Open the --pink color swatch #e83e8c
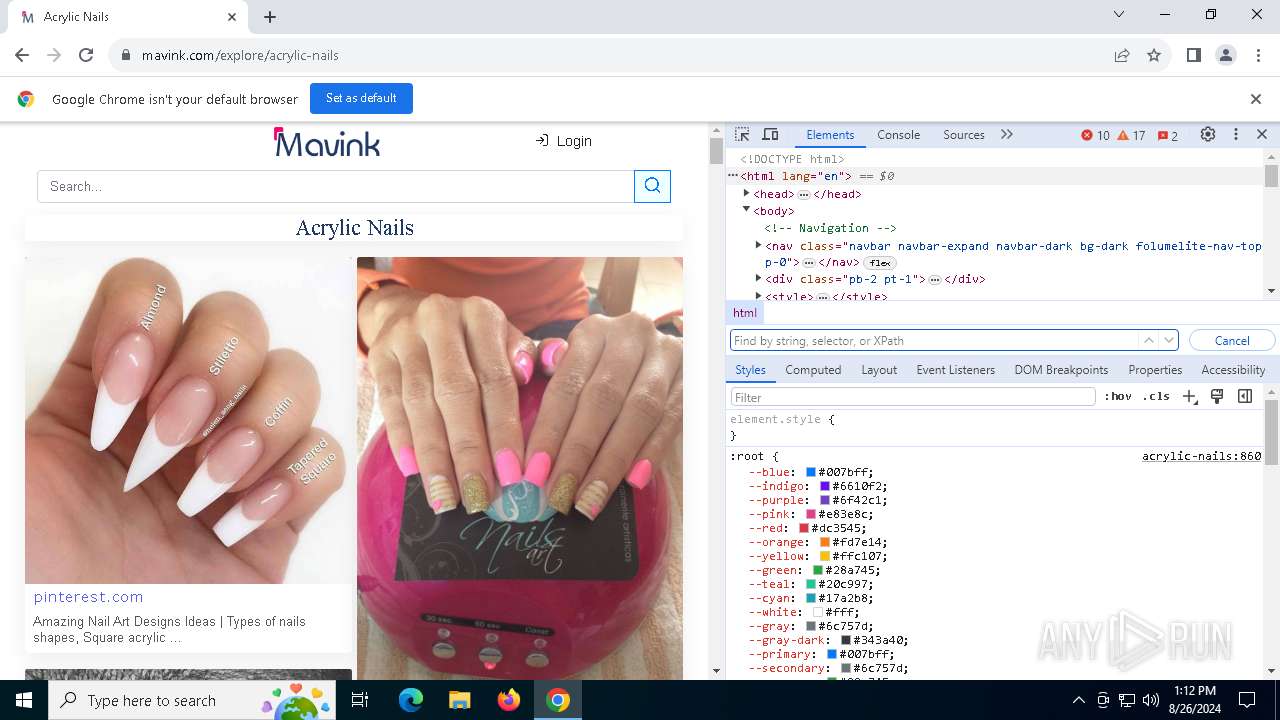The image size is (1280, 720). click(811, 514)
